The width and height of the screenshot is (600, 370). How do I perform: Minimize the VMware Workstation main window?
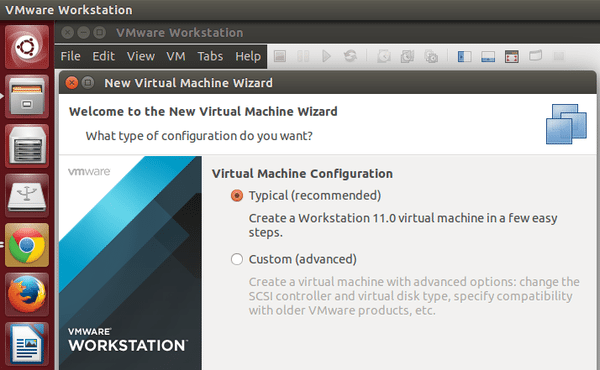83,33
